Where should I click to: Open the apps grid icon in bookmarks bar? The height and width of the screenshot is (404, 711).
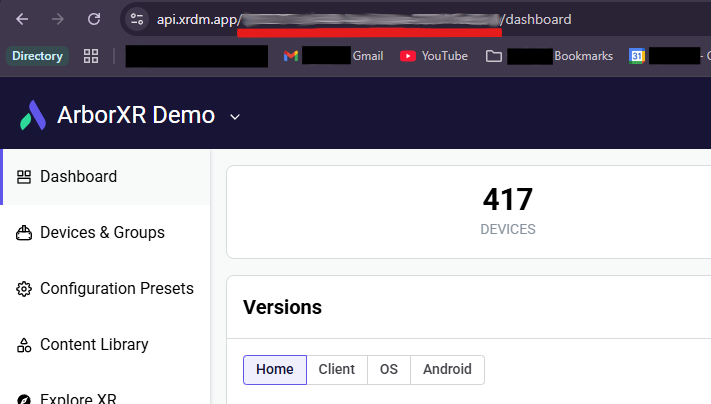[91, 56]
